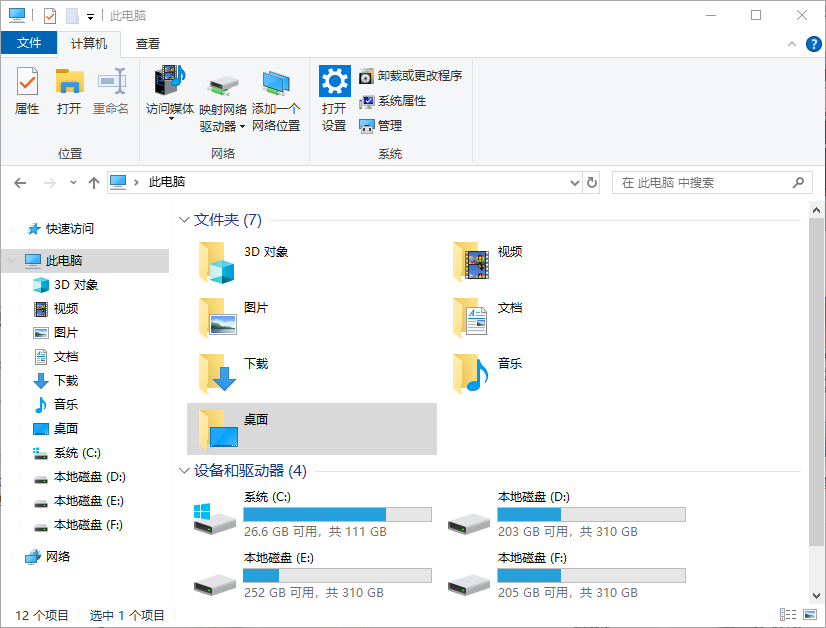Open 访问媒体 (Access media) in ribbon
The width and height of the screenshot is (826, 628).
pos(170,91)
